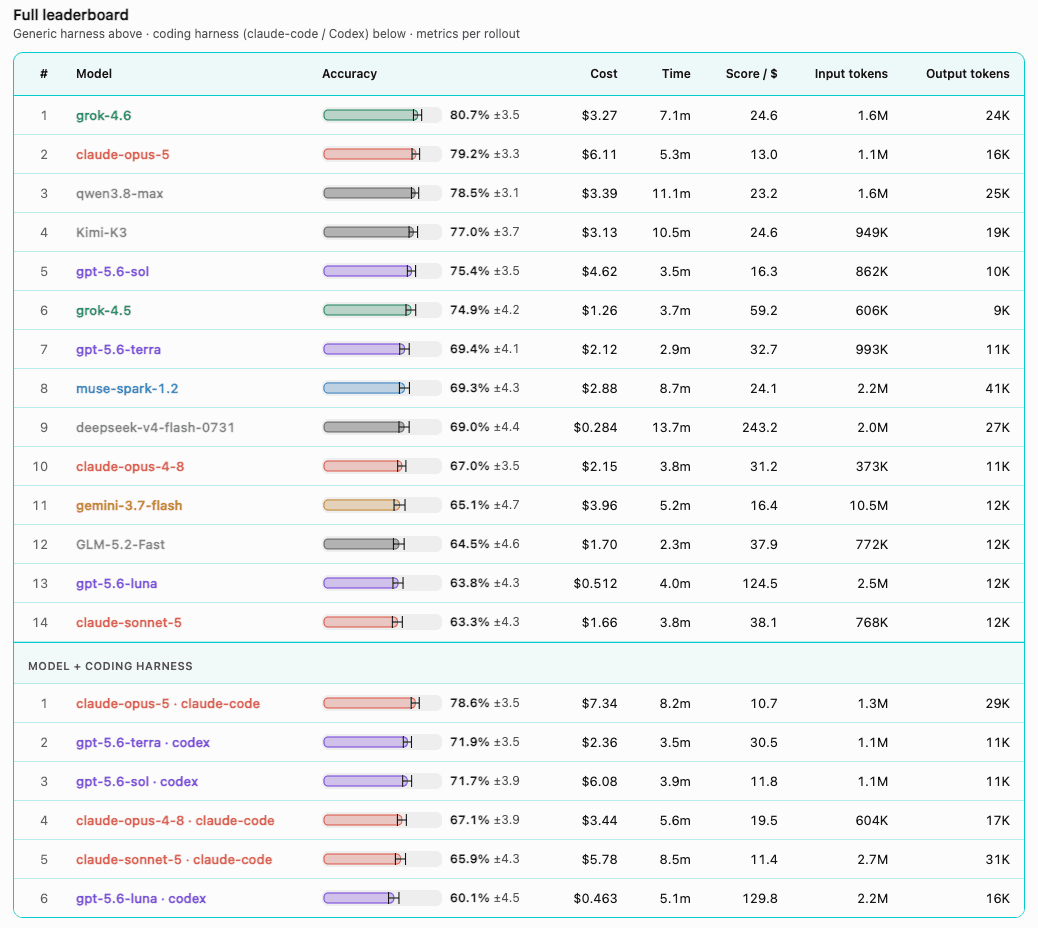1038x928 pixels.
Task: Click the 124.5 score per dollar value
Action: [759, 584]
